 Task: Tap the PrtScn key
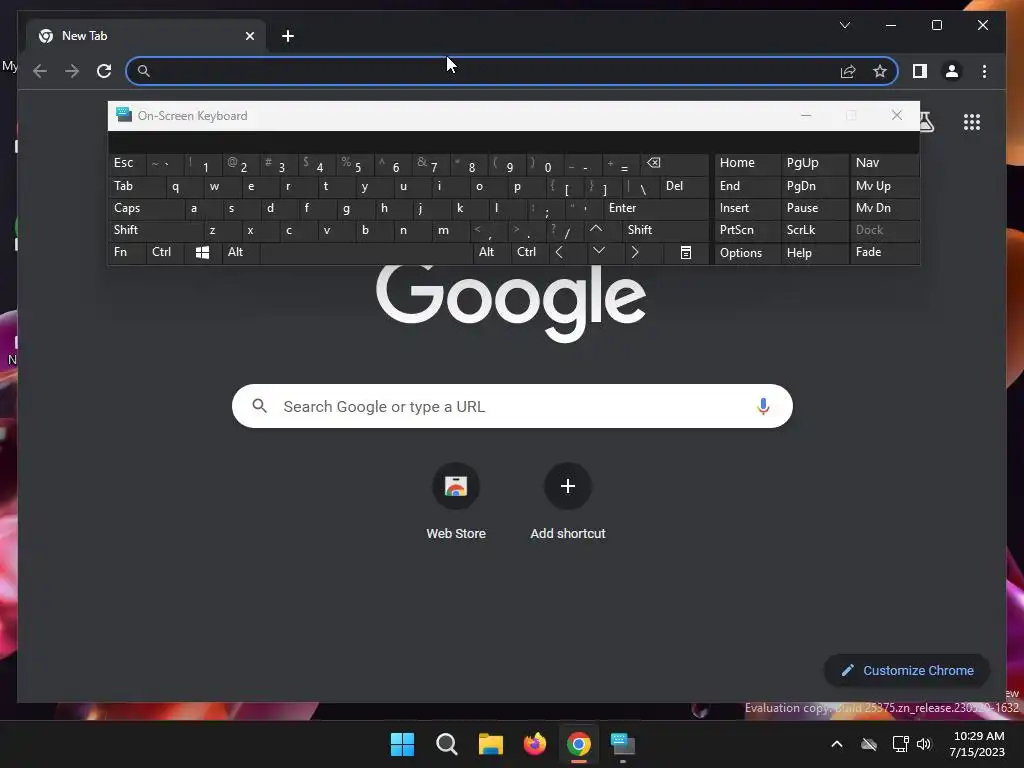coord(747,230)
